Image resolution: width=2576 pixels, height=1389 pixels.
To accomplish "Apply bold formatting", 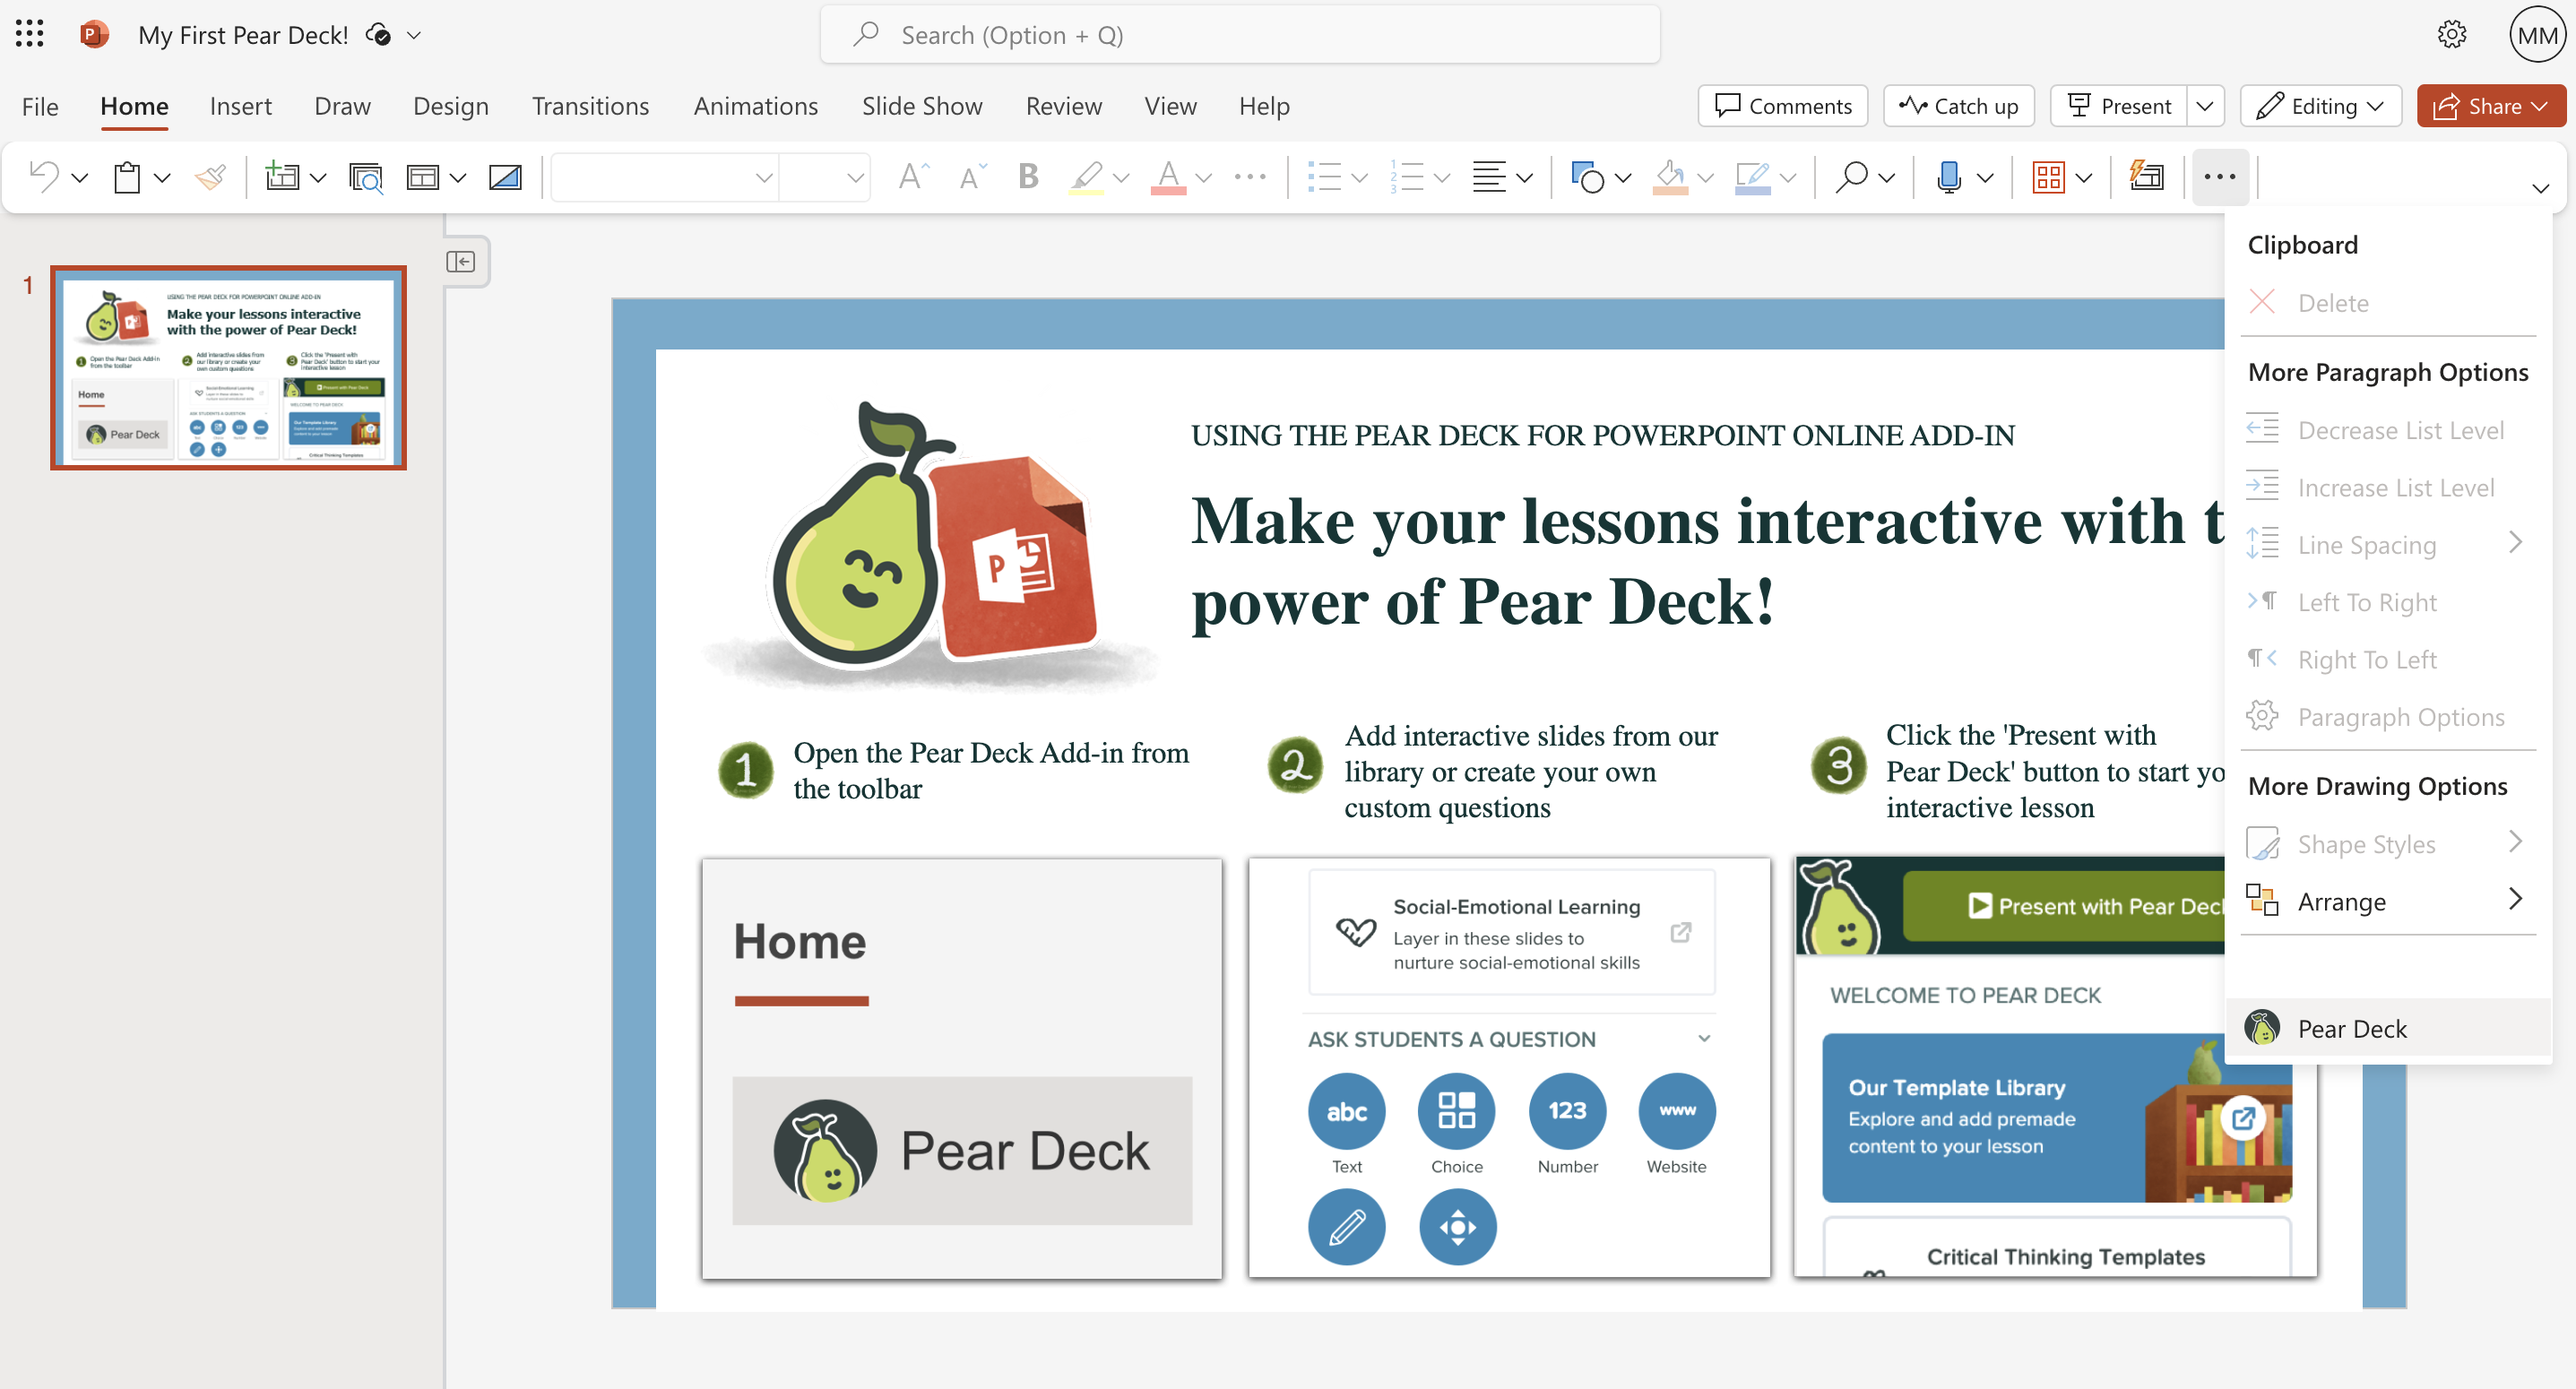I will 1028,177.
